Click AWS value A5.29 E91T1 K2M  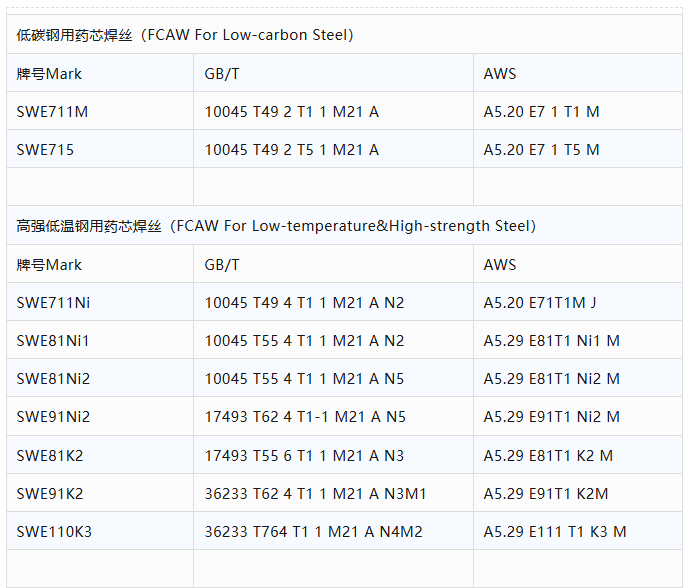click(545, 493)
